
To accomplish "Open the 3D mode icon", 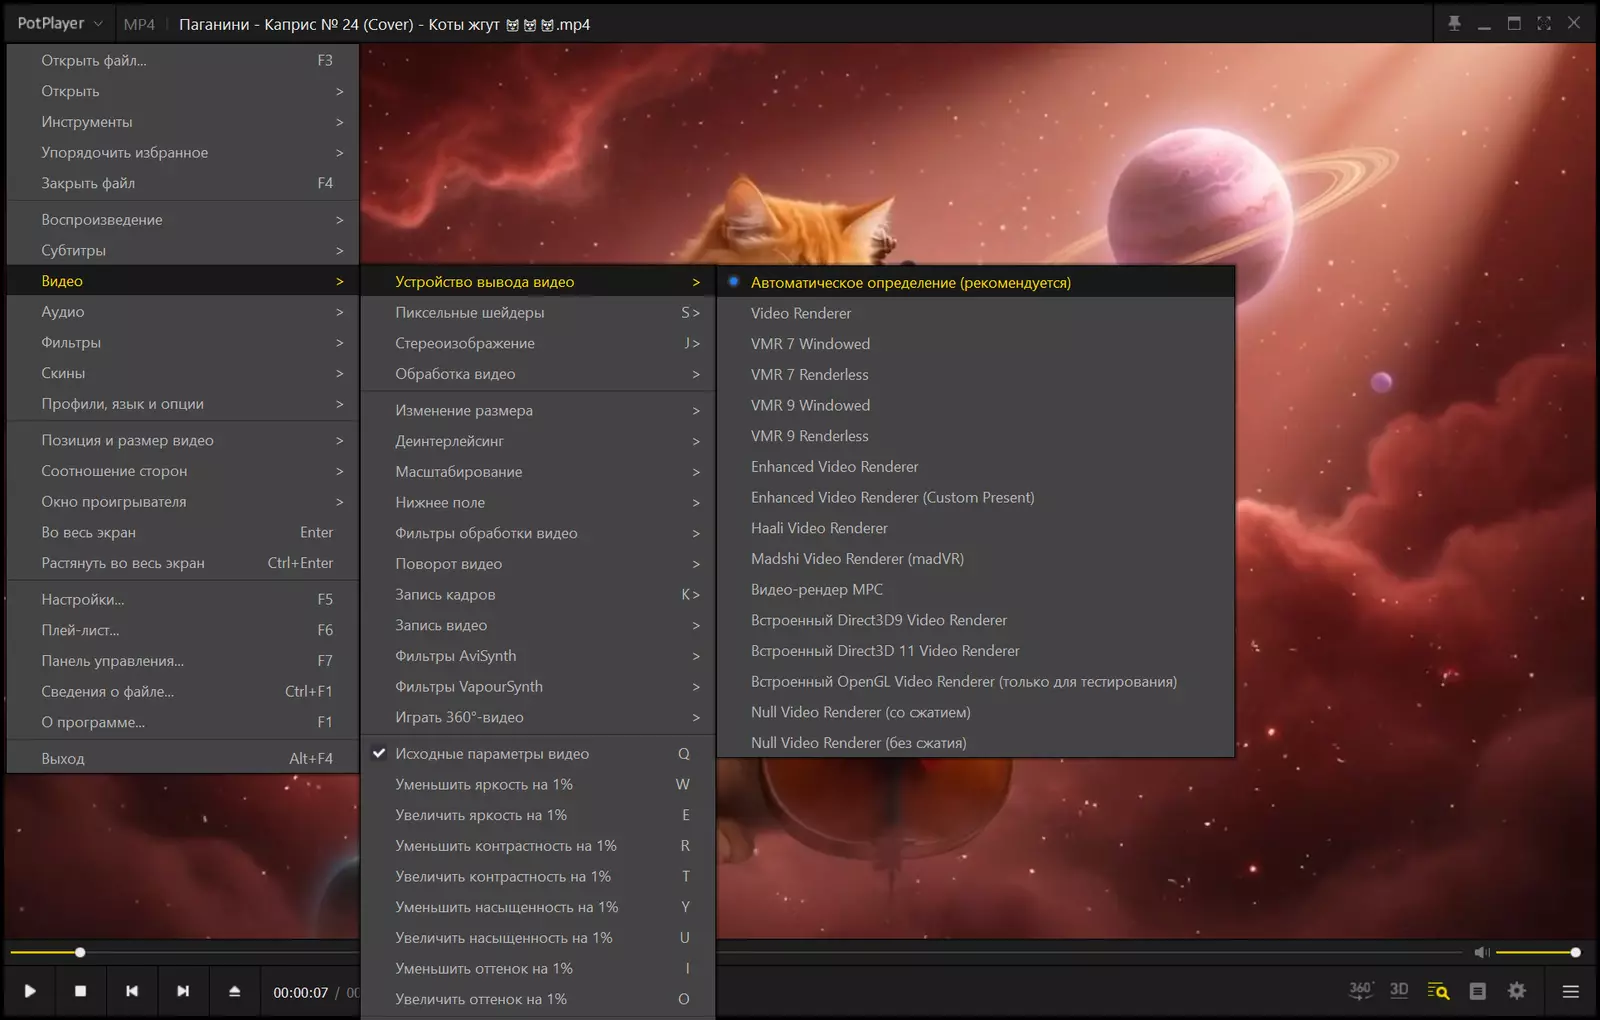I will click(x=1399, y=990).
